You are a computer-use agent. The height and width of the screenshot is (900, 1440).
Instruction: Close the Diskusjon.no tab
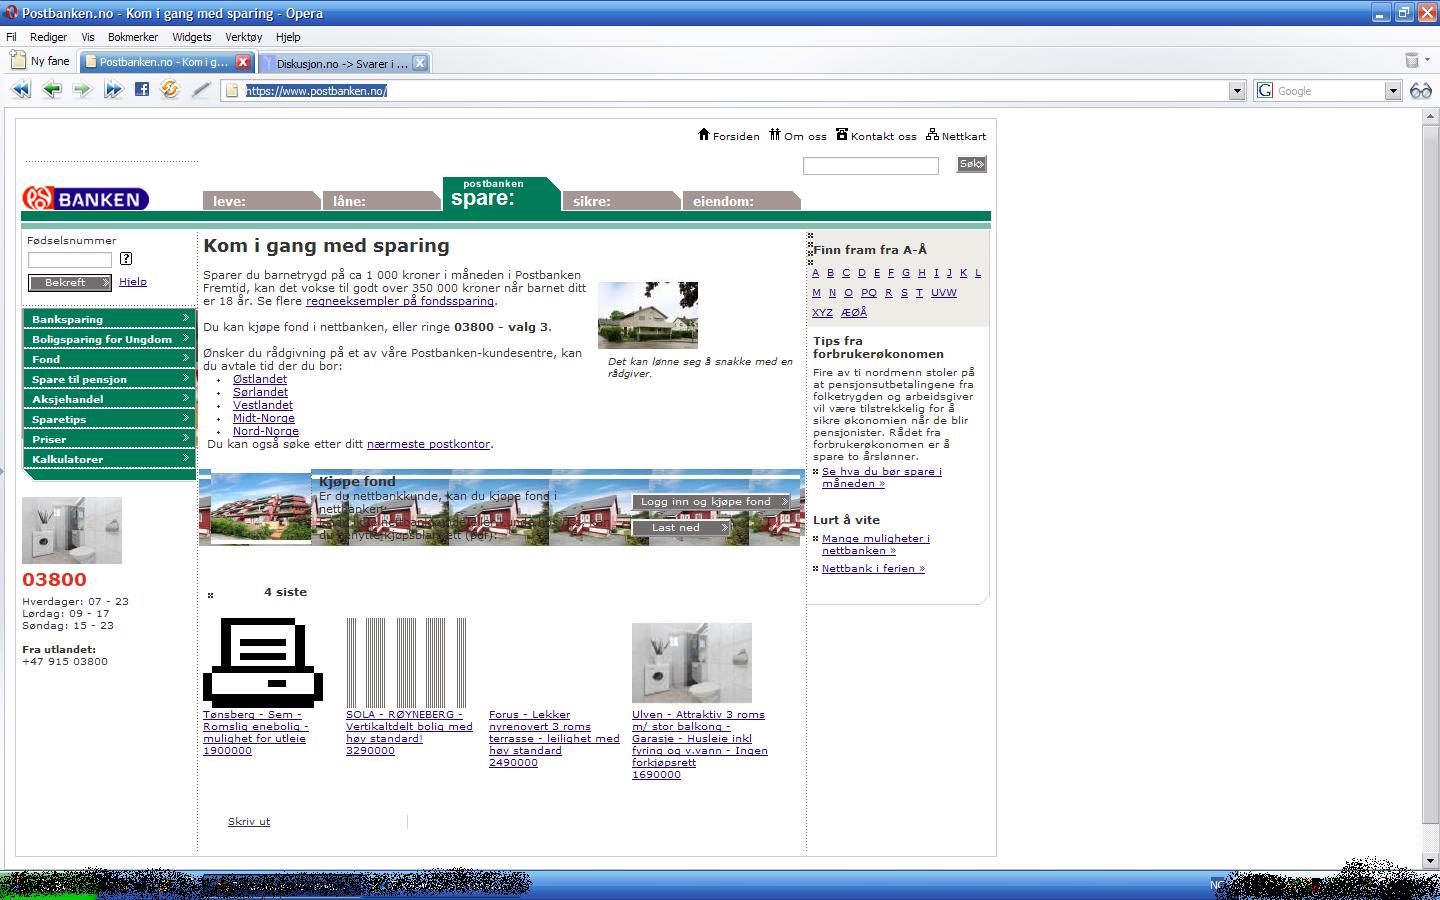420,63
